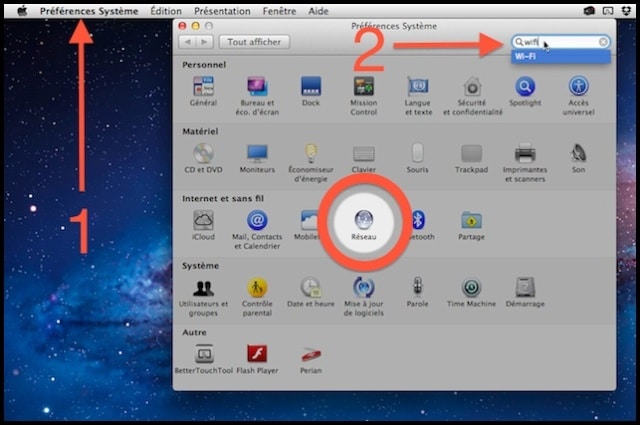Go back with the left arrow button
640x425 pixels.
click(x=187, y=42)
